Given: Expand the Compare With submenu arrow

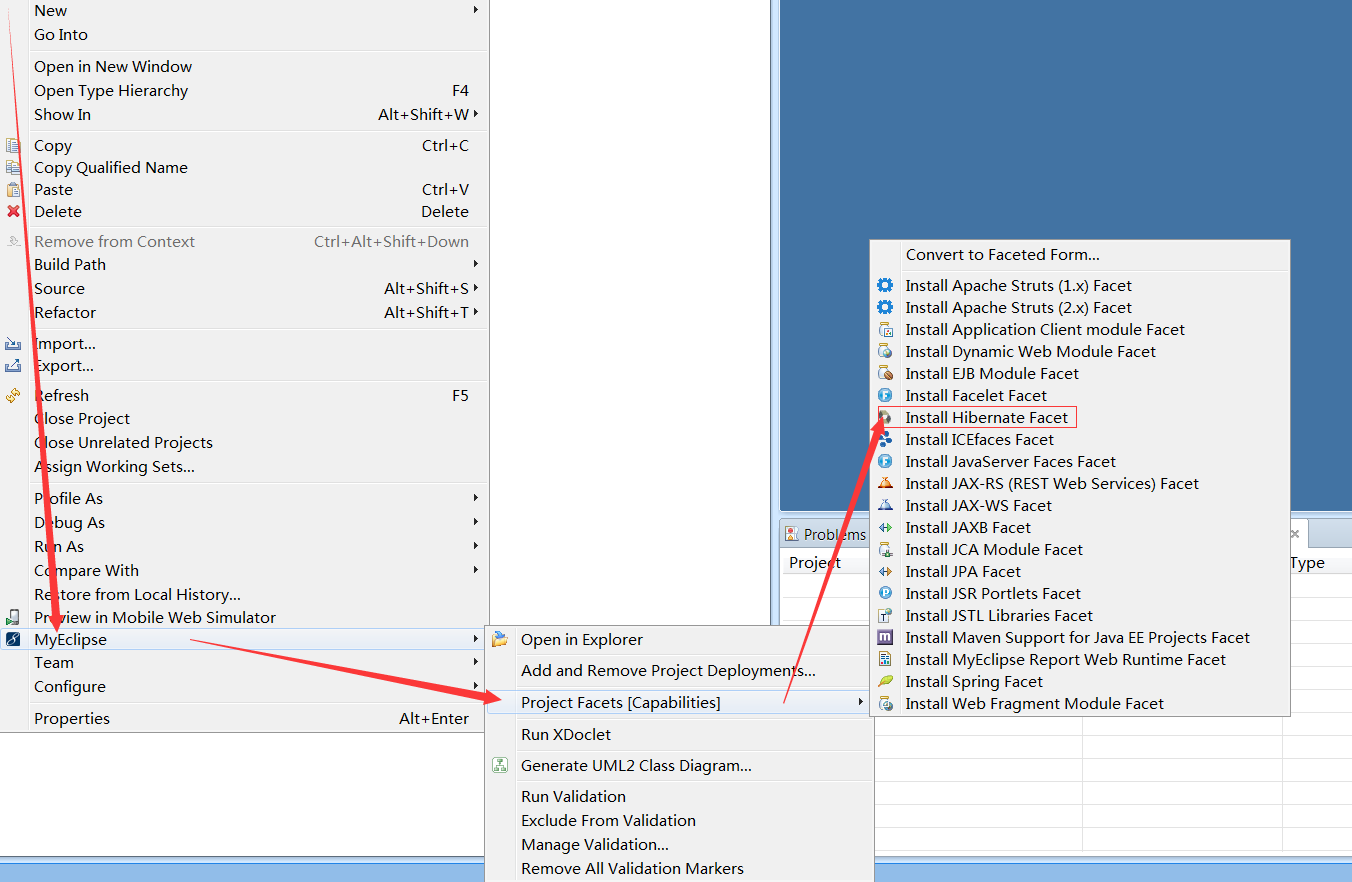Looking at the screenshot, I should coord(476,570).
